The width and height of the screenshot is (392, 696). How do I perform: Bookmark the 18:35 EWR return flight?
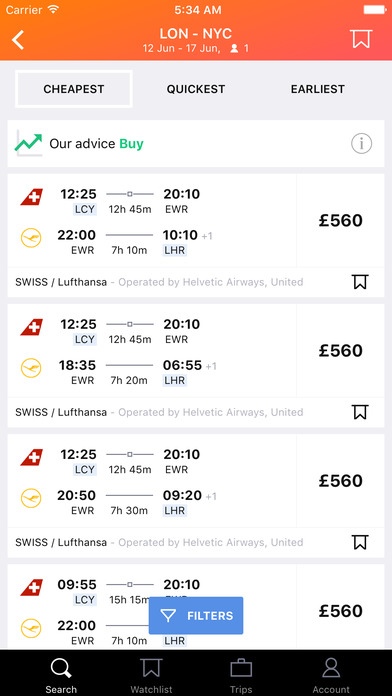[360, 412]
